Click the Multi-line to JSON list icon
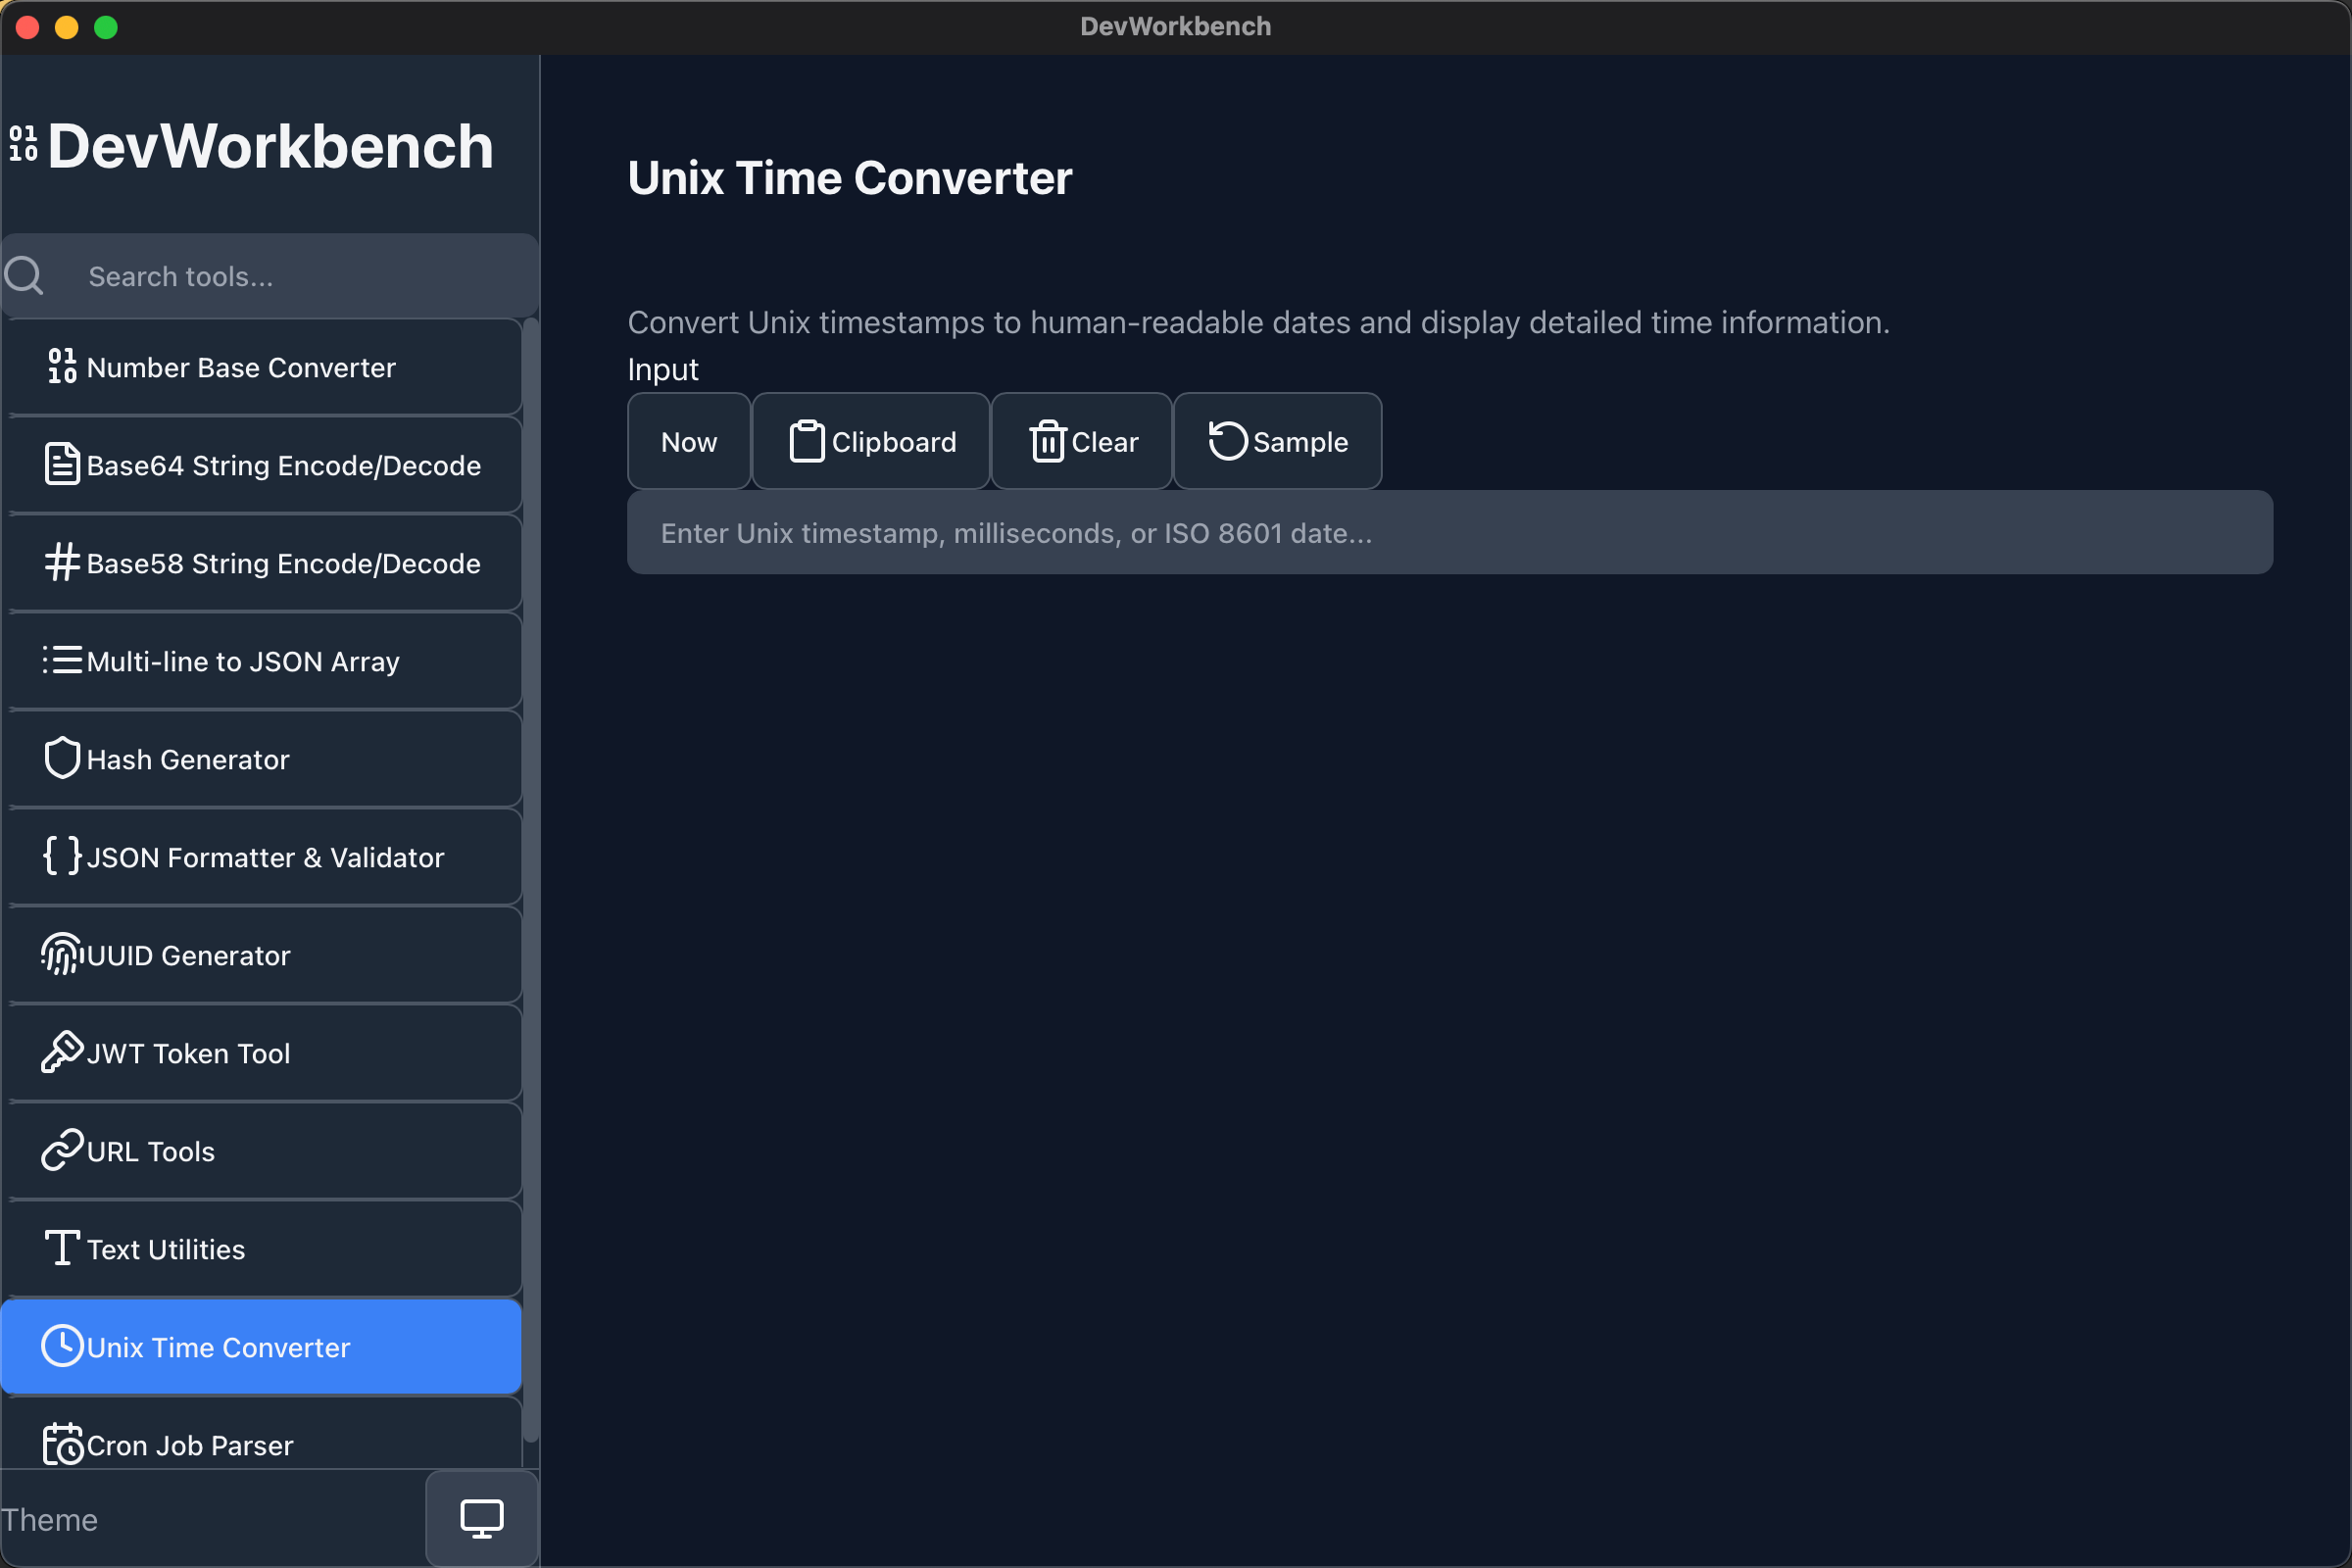 tap(62, 661)
